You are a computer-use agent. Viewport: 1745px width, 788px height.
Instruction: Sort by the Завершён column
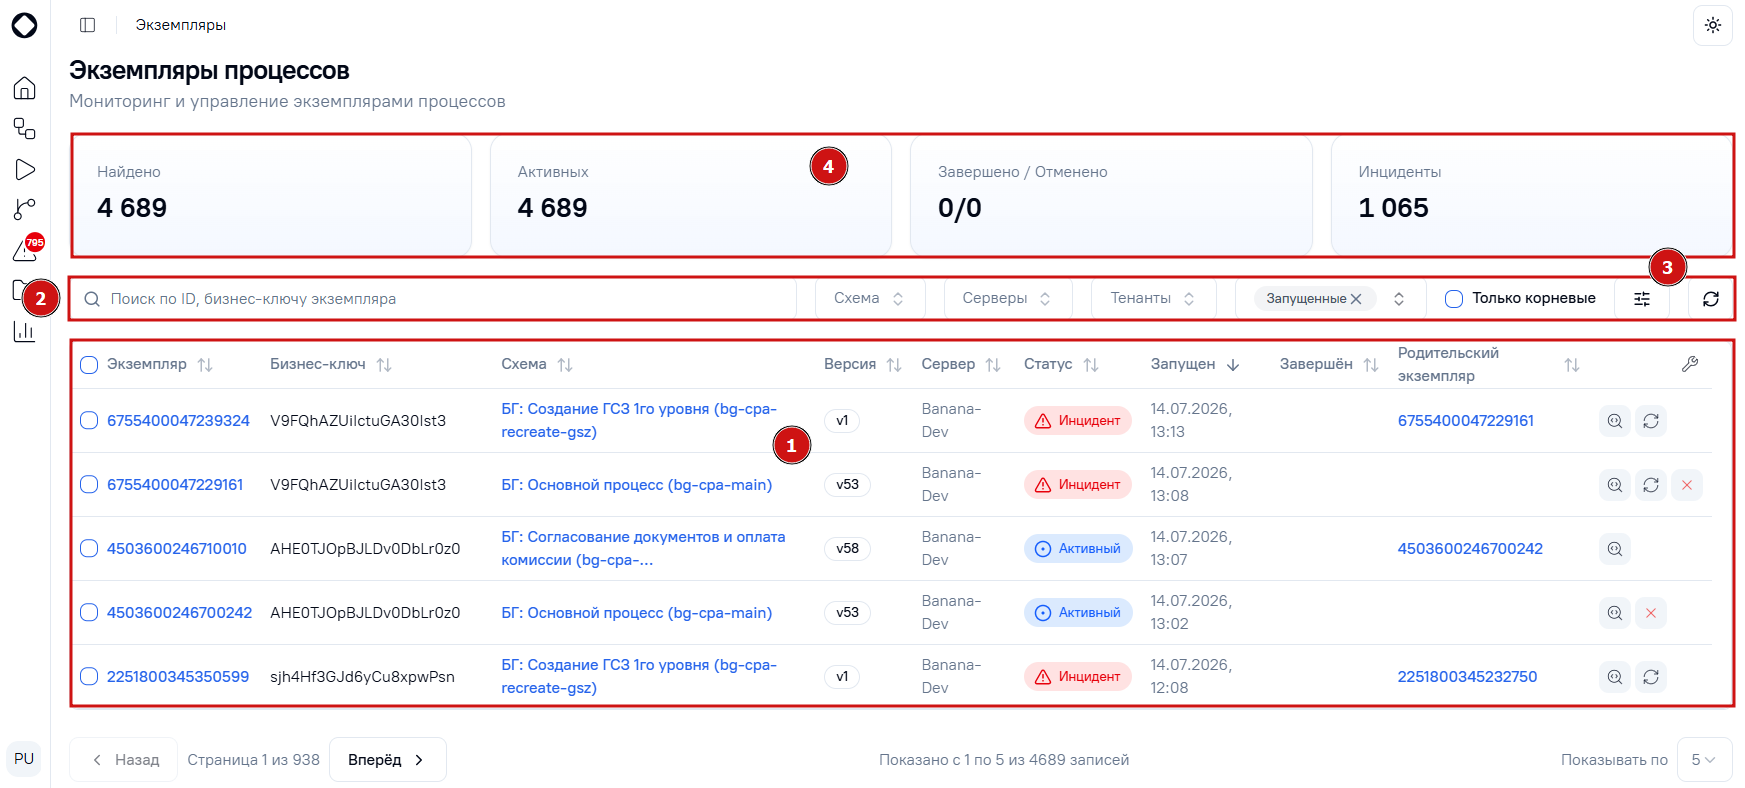click(x=1371, y=365)
